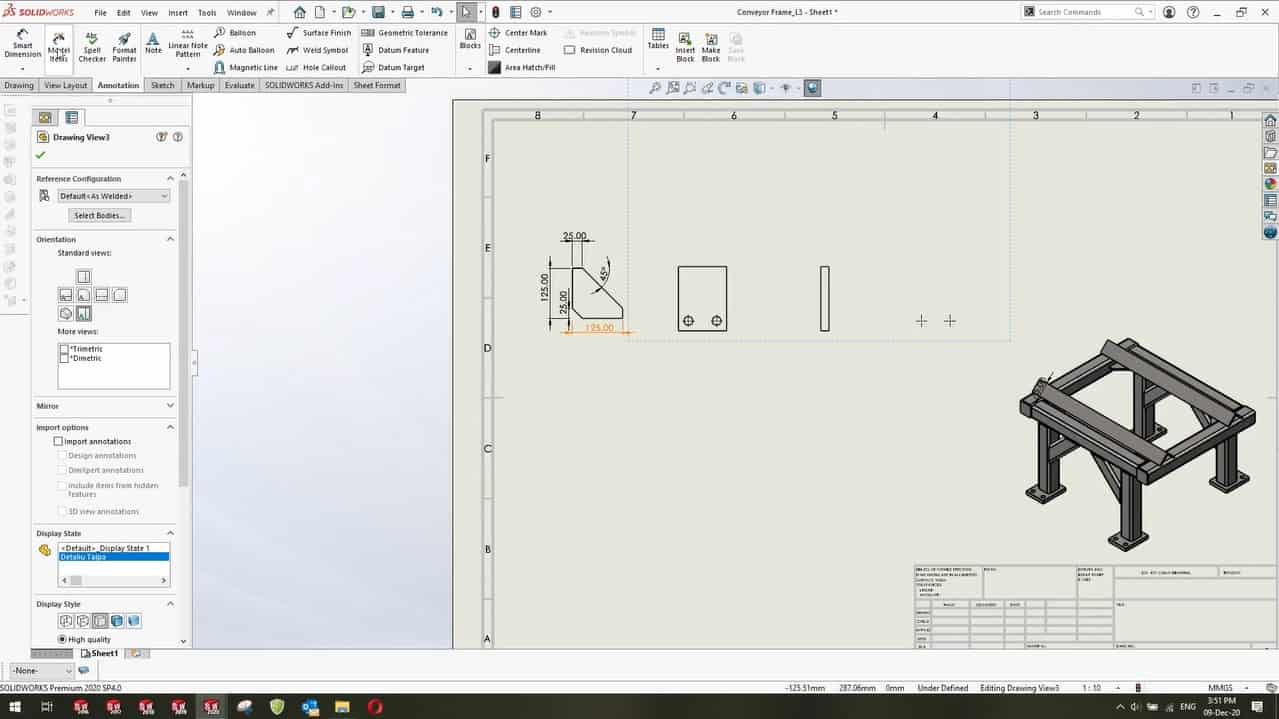Select the Smart Dimension tool

coord(22,45)
